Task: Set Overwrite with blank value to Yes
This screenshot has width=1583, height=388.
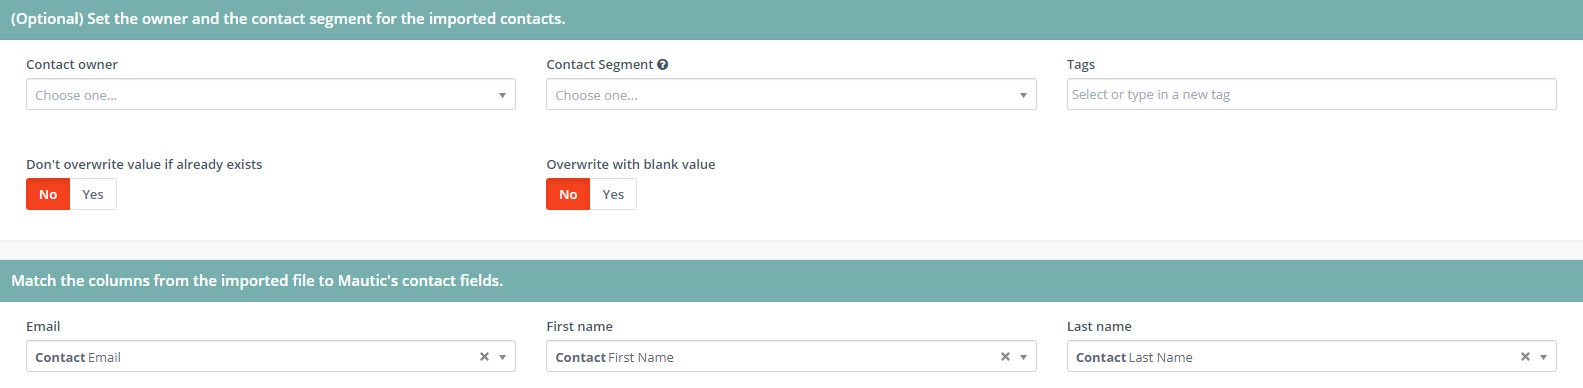Action: (613, 194)
